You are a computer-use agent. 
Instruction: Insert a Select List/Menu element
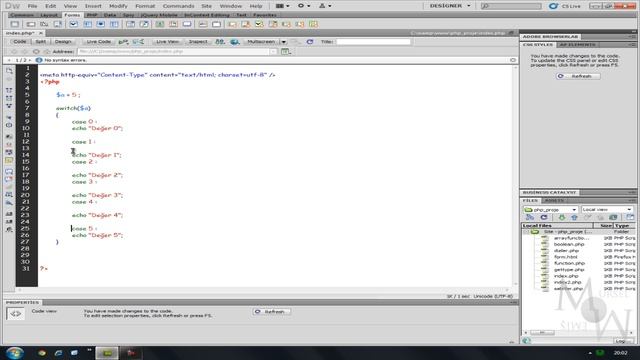pos(130,24)
